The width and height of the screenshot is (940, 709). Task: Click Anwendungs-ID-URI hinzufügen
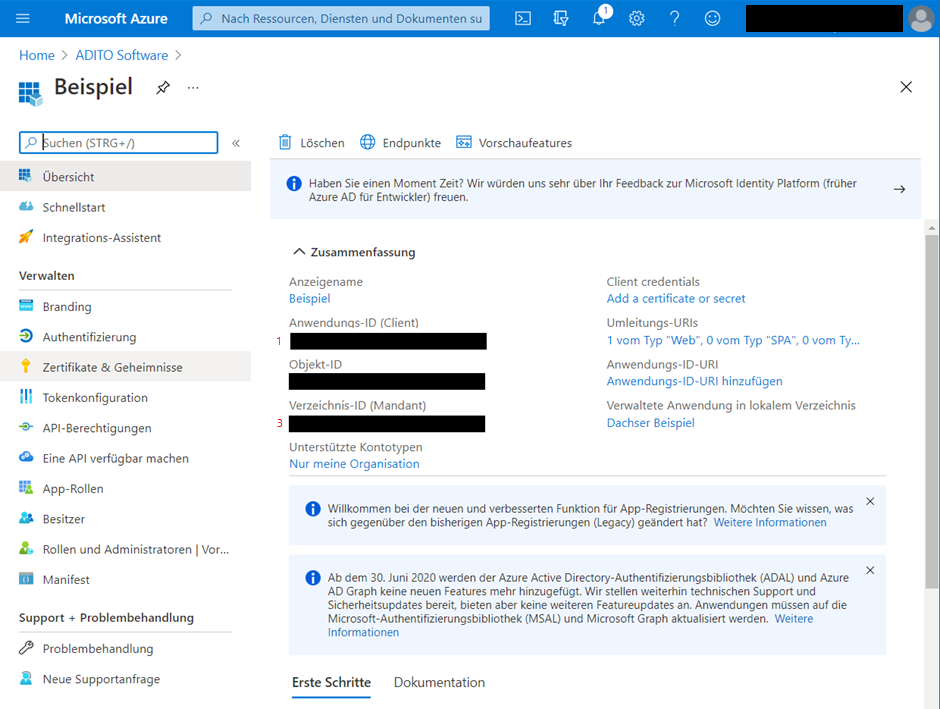694,381
